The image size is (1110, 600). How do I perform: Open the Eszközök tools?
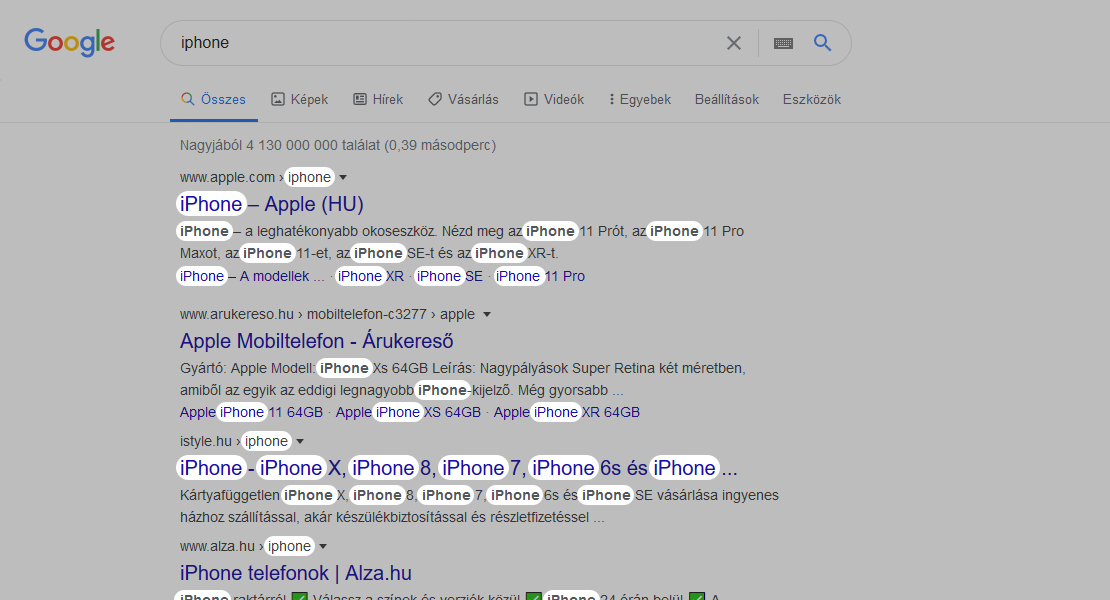(811, 100)
